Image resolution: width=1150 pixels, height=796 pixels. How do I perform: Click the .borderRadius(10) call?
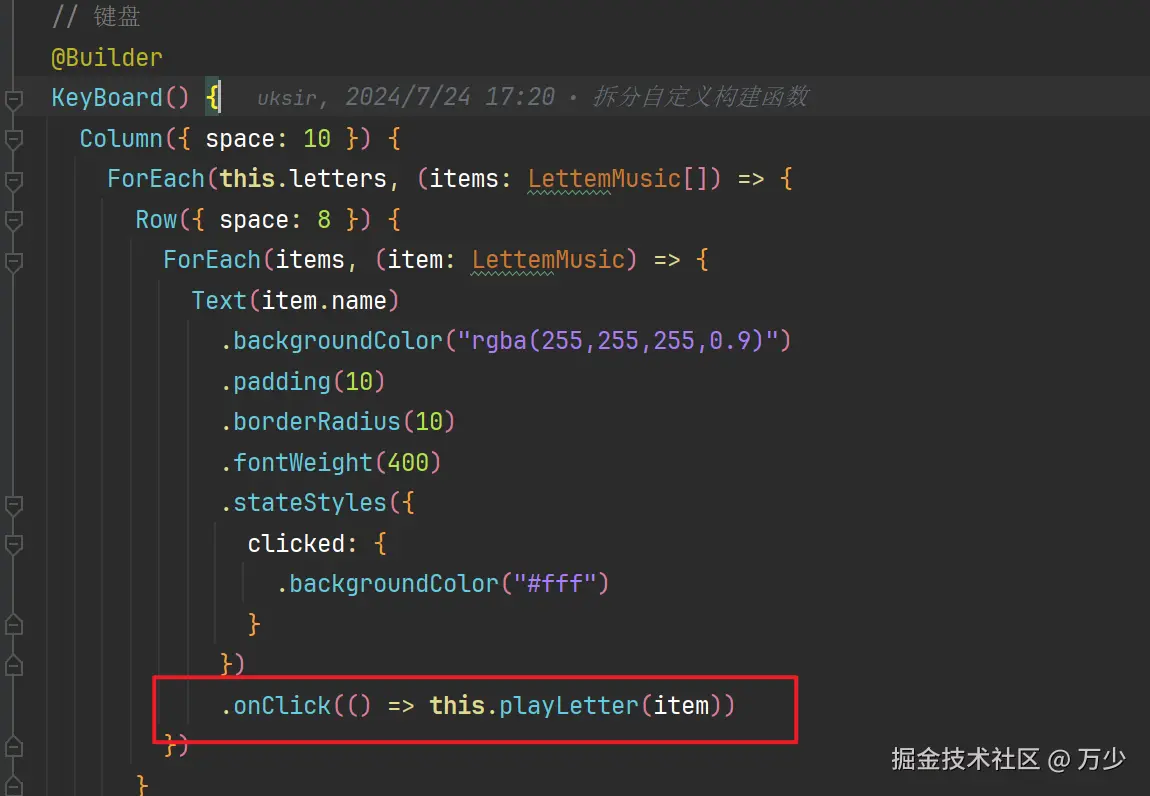[338, 422]
